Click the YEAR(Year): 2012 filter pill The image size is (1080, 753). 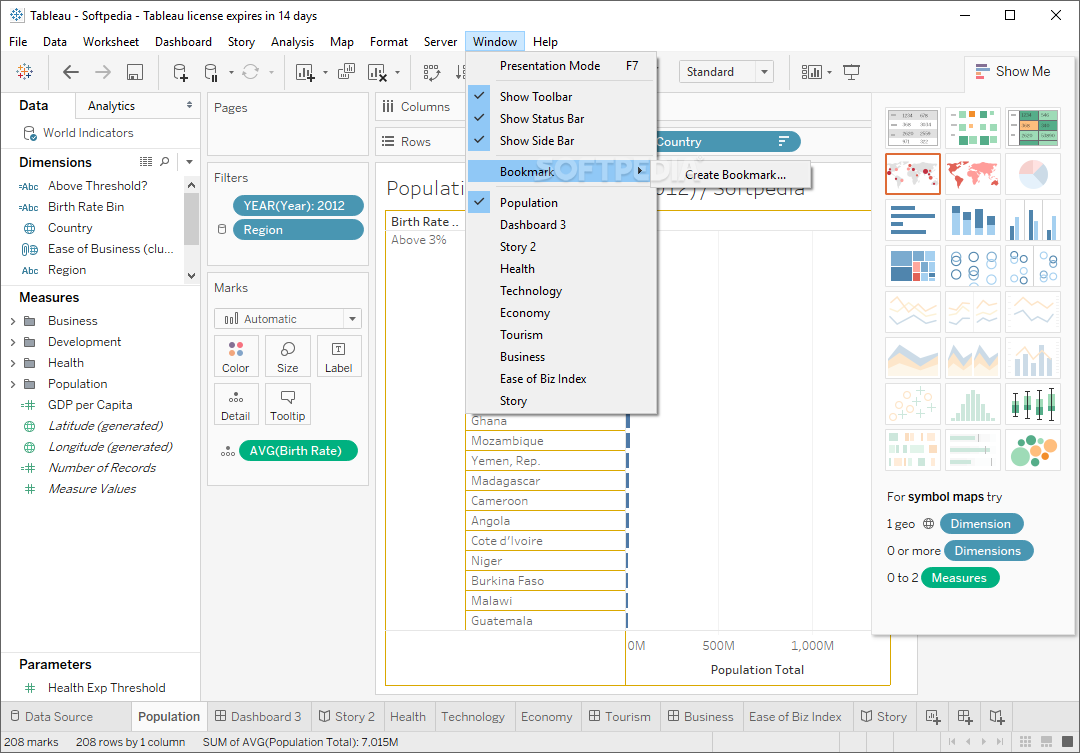tap(298, 205)
